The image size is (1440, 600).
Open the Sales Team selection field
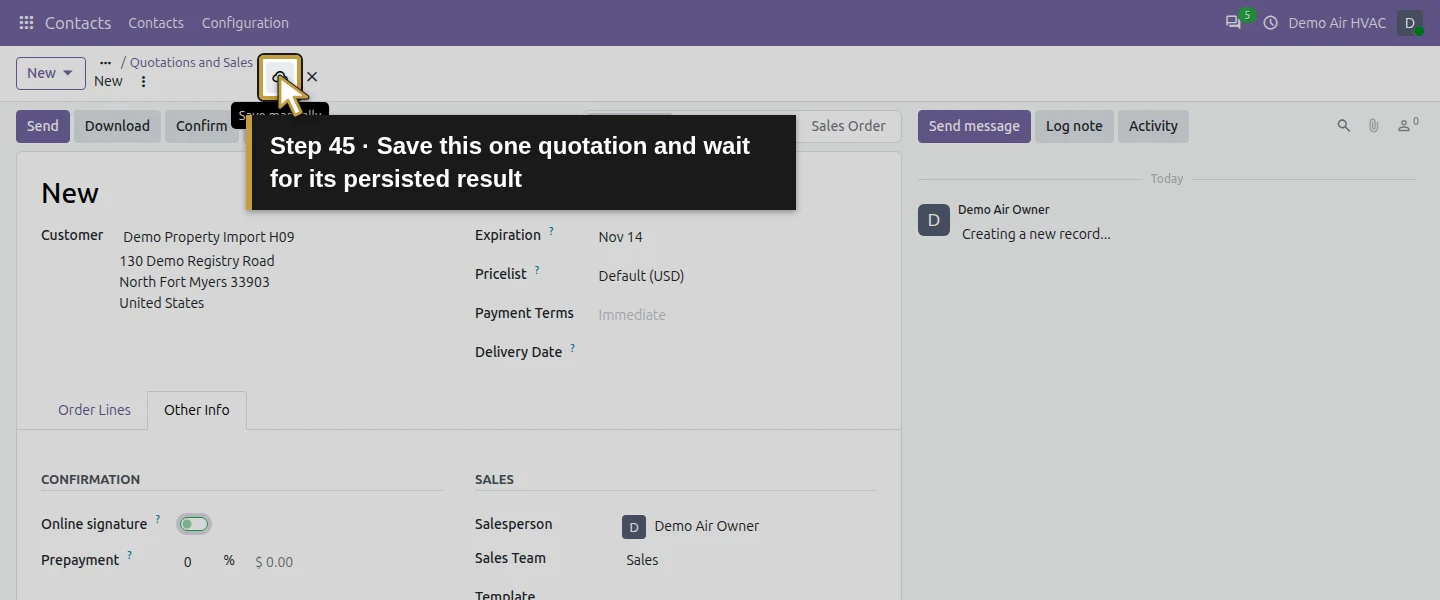point(749,560)
